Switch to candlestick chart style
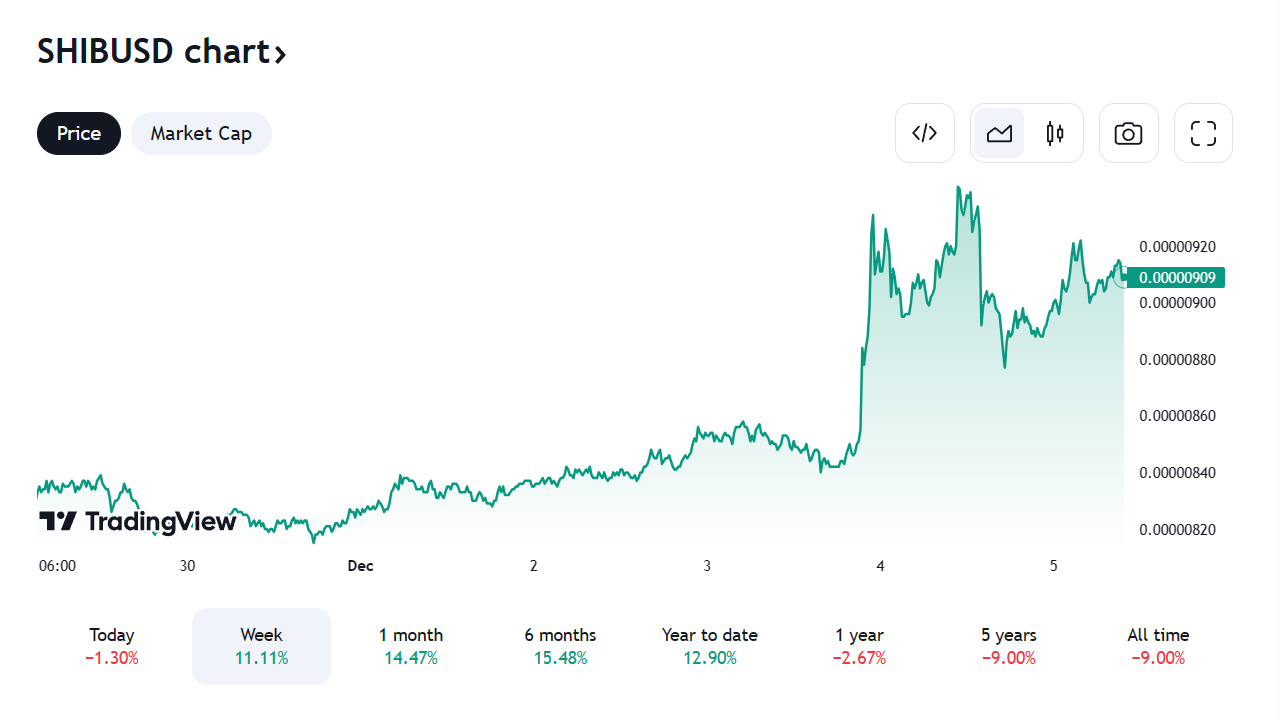 click(x=1055, y=133)
